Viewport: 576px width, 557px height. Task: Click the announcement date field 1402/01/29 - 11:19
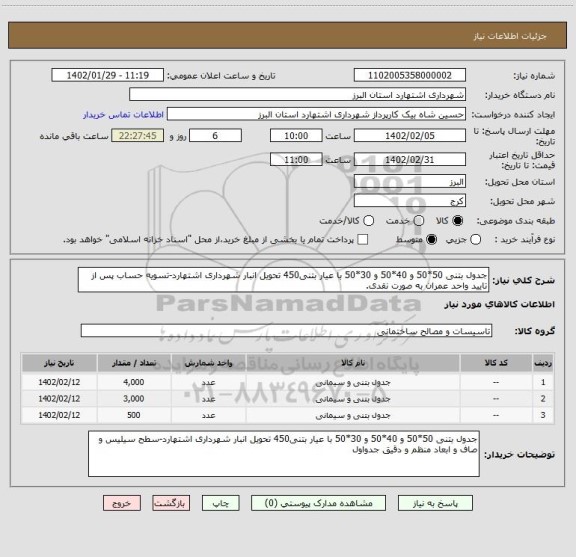pyautogui.click(x=108, y=75)
